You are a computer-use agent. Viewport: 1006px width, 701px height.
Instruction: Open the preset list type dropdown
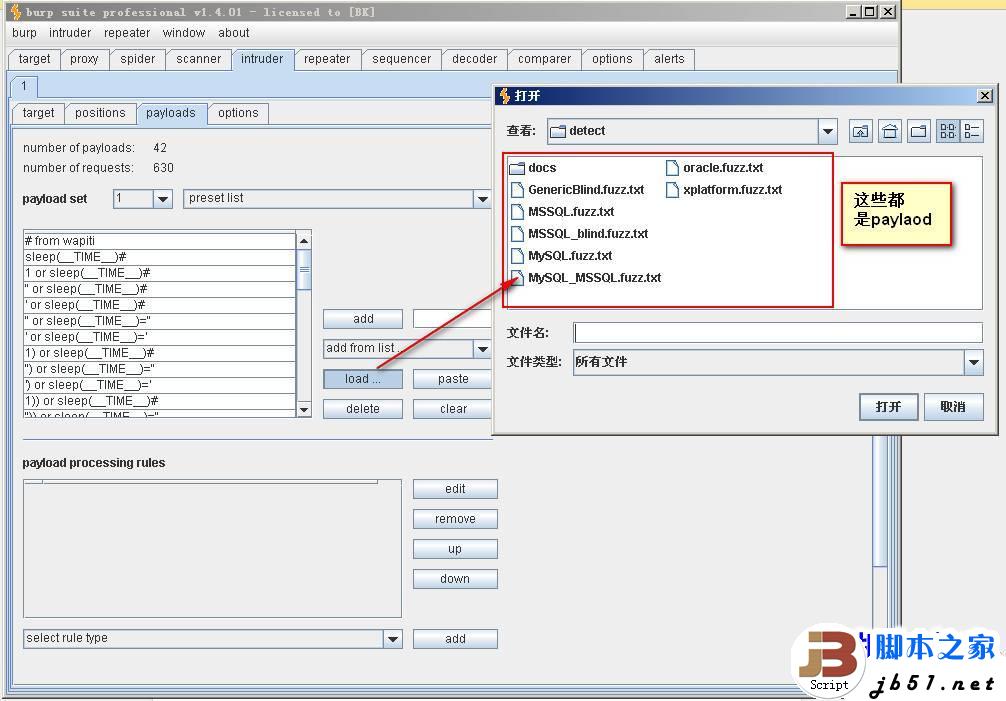pyautogui.click(x=482, y=199)
